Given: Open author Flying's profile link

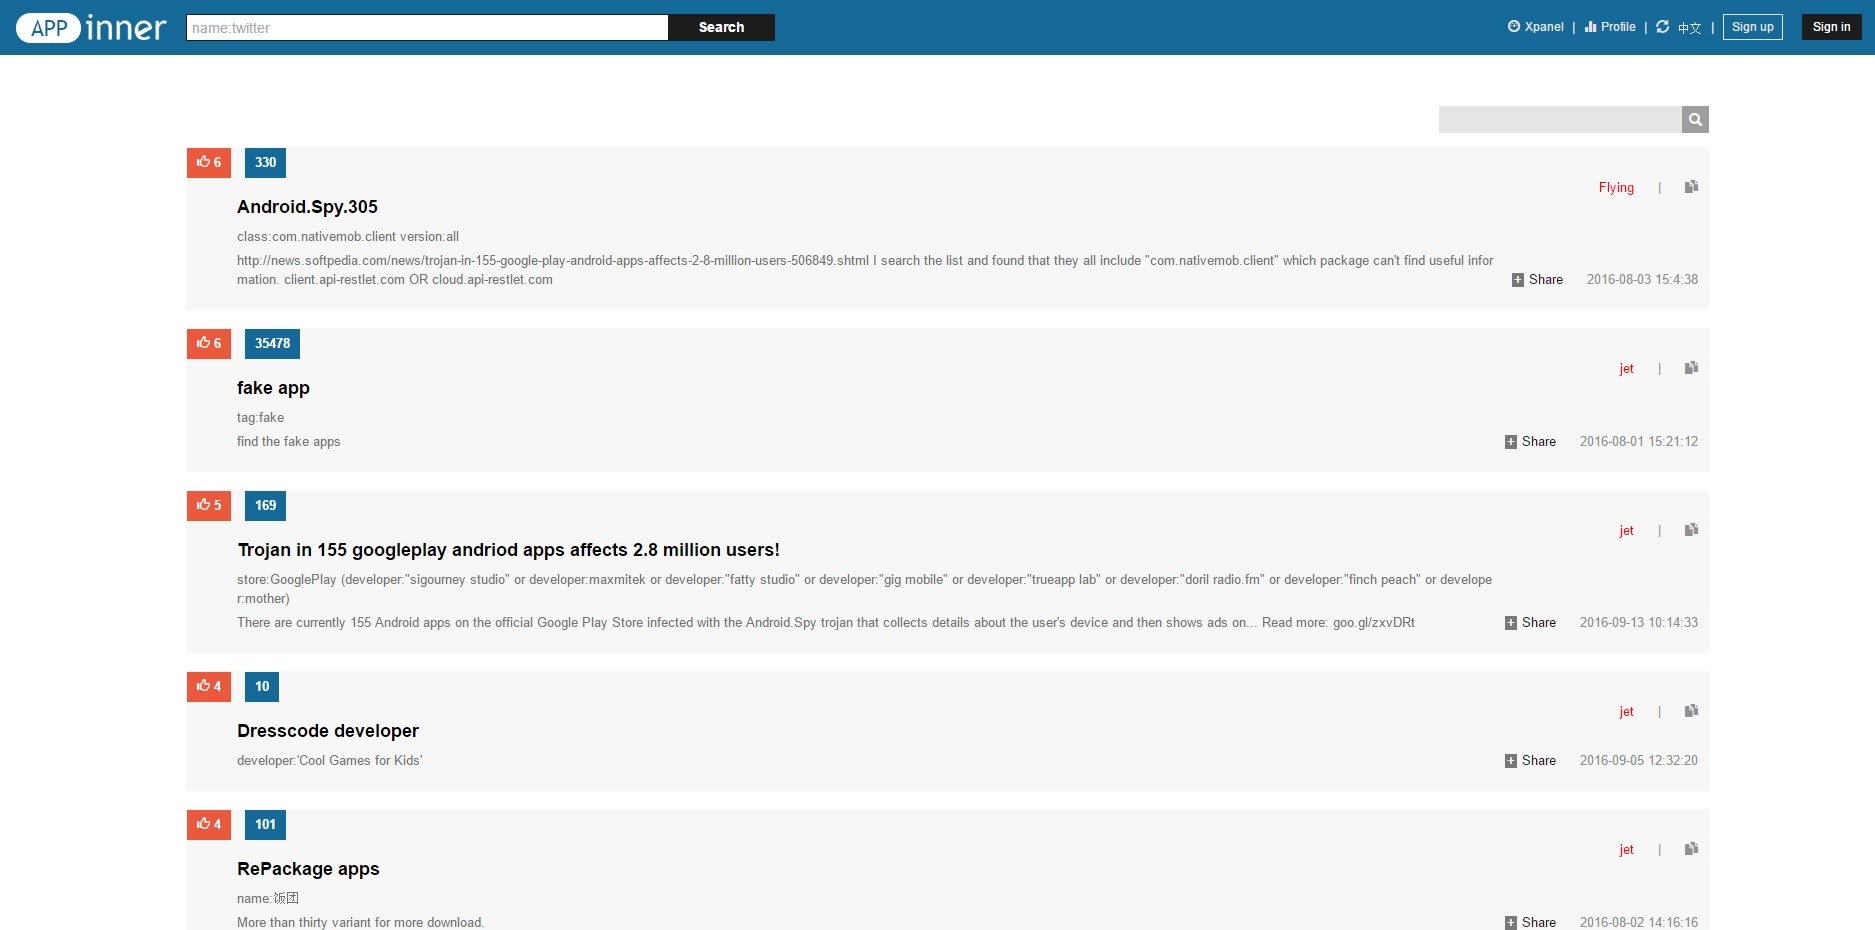Looking at the screenshot, I should (x=1616, y=188).
